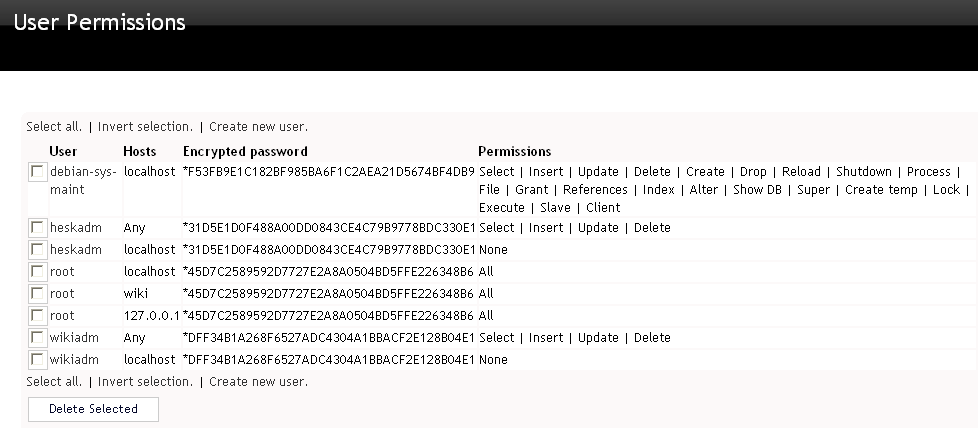Click the bottom 'Select all.' link
Screen dimensions: 978x428
[x=54, y=382]
